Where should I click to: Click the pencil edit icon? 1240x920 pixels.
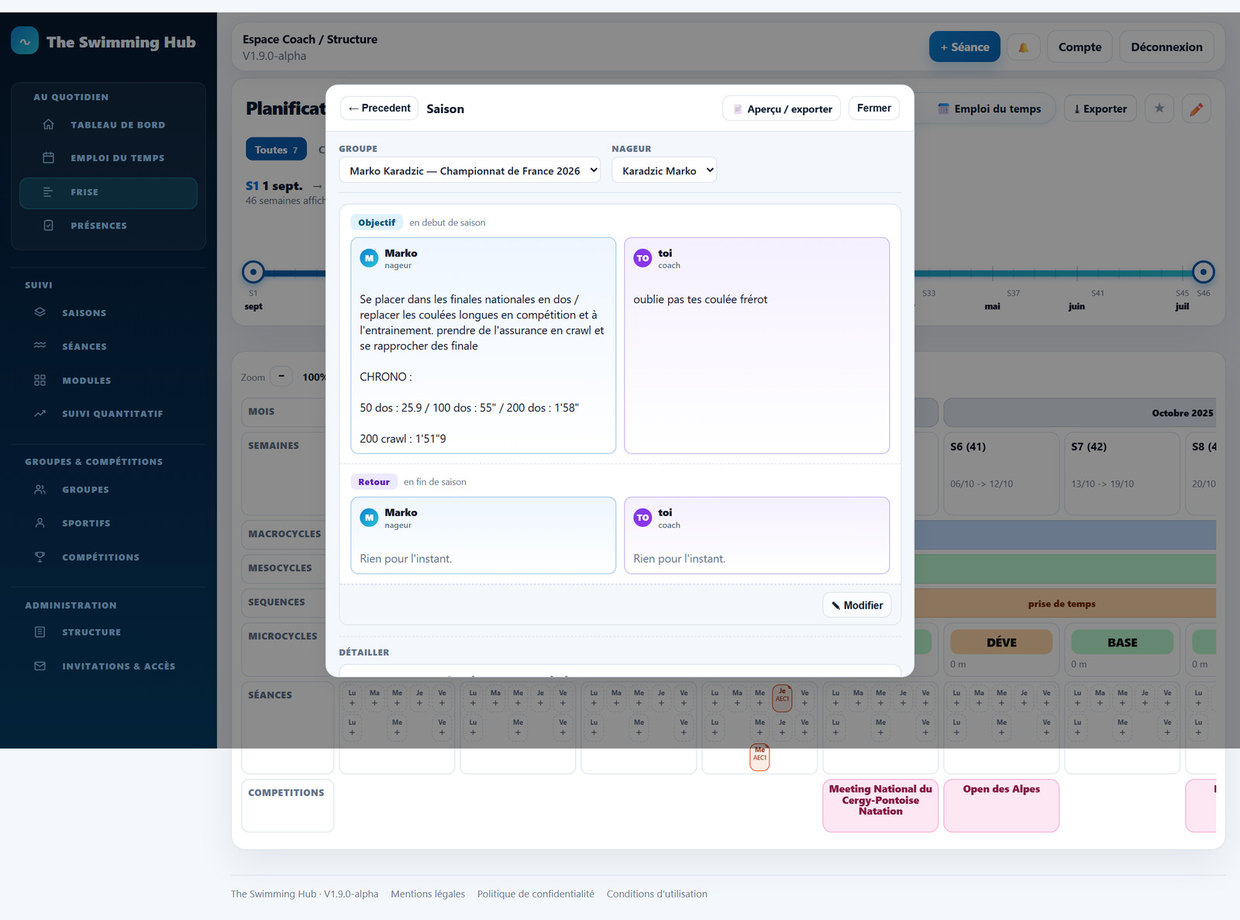(1196, 108)
